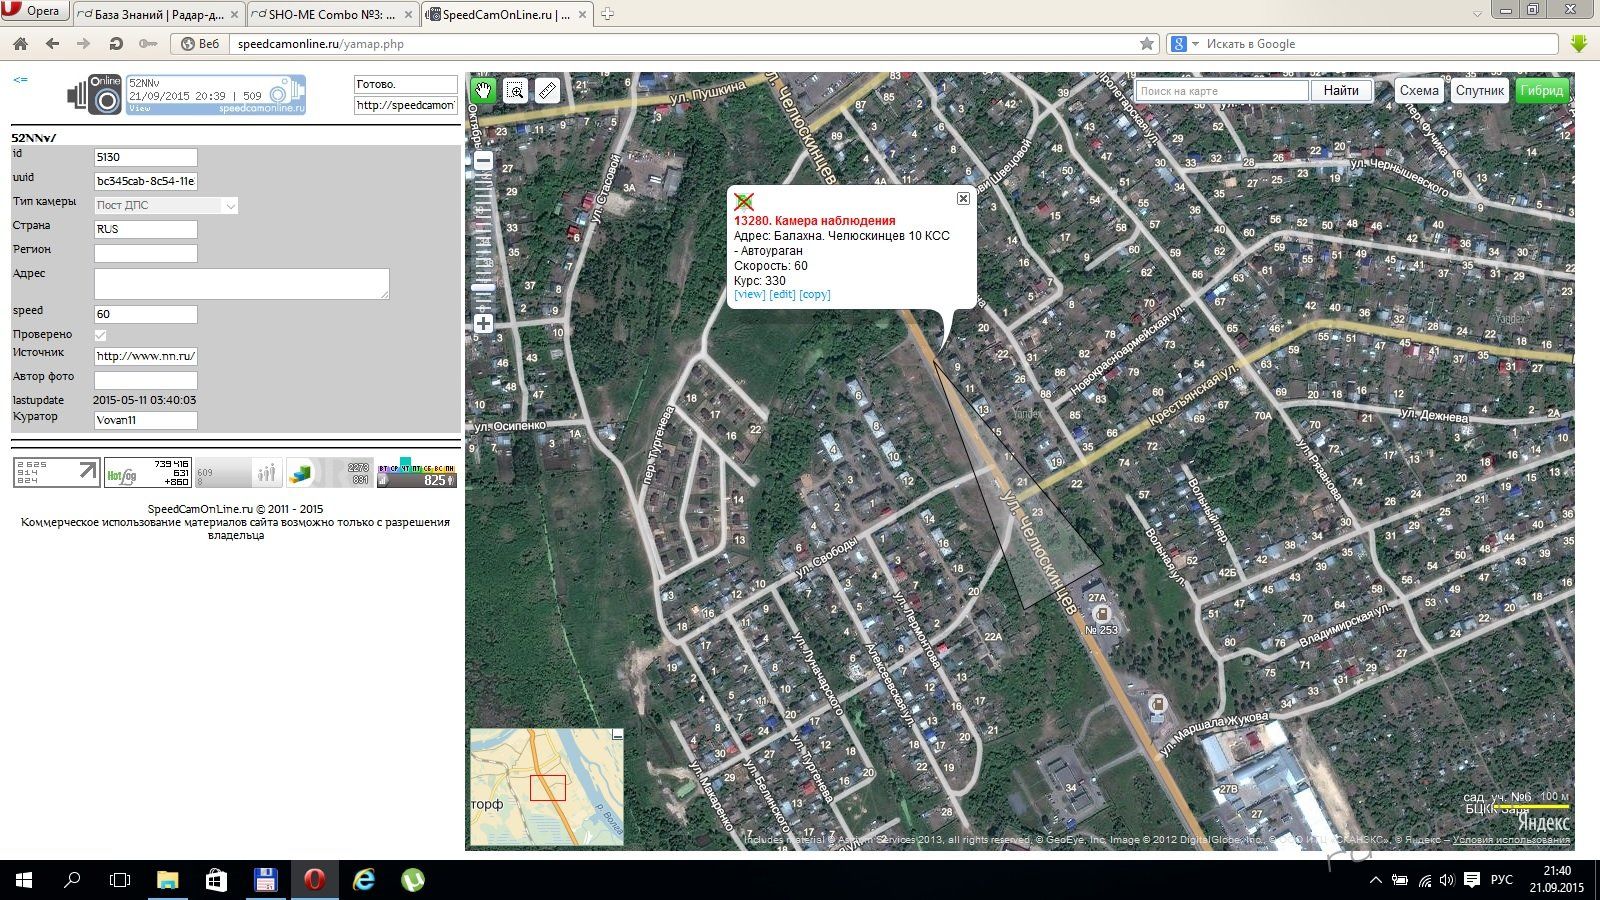Activate the zoom-to-area magnifier tool

(515, 91)
